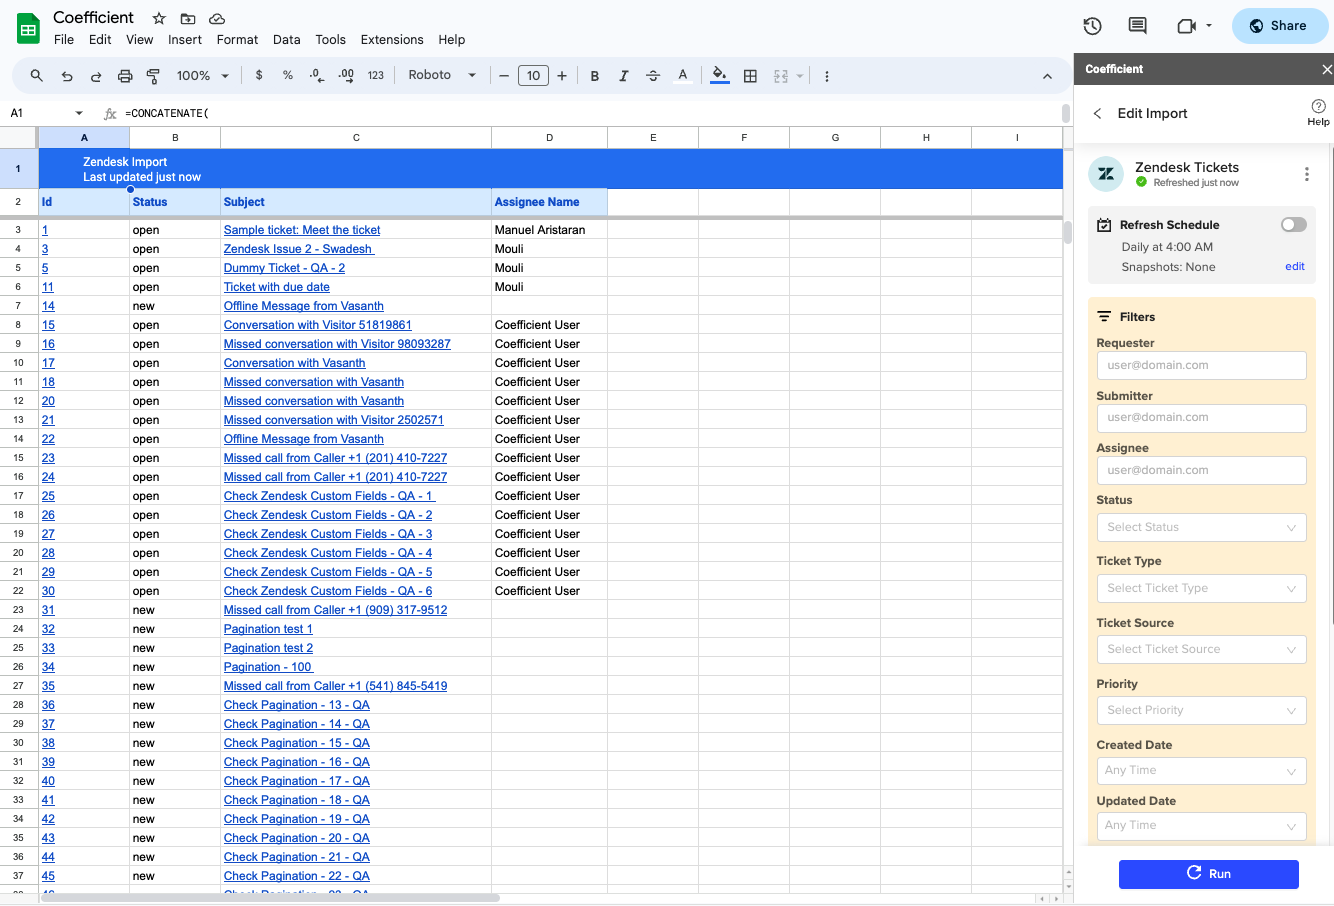Click the Google Sheets home icon

28,28
